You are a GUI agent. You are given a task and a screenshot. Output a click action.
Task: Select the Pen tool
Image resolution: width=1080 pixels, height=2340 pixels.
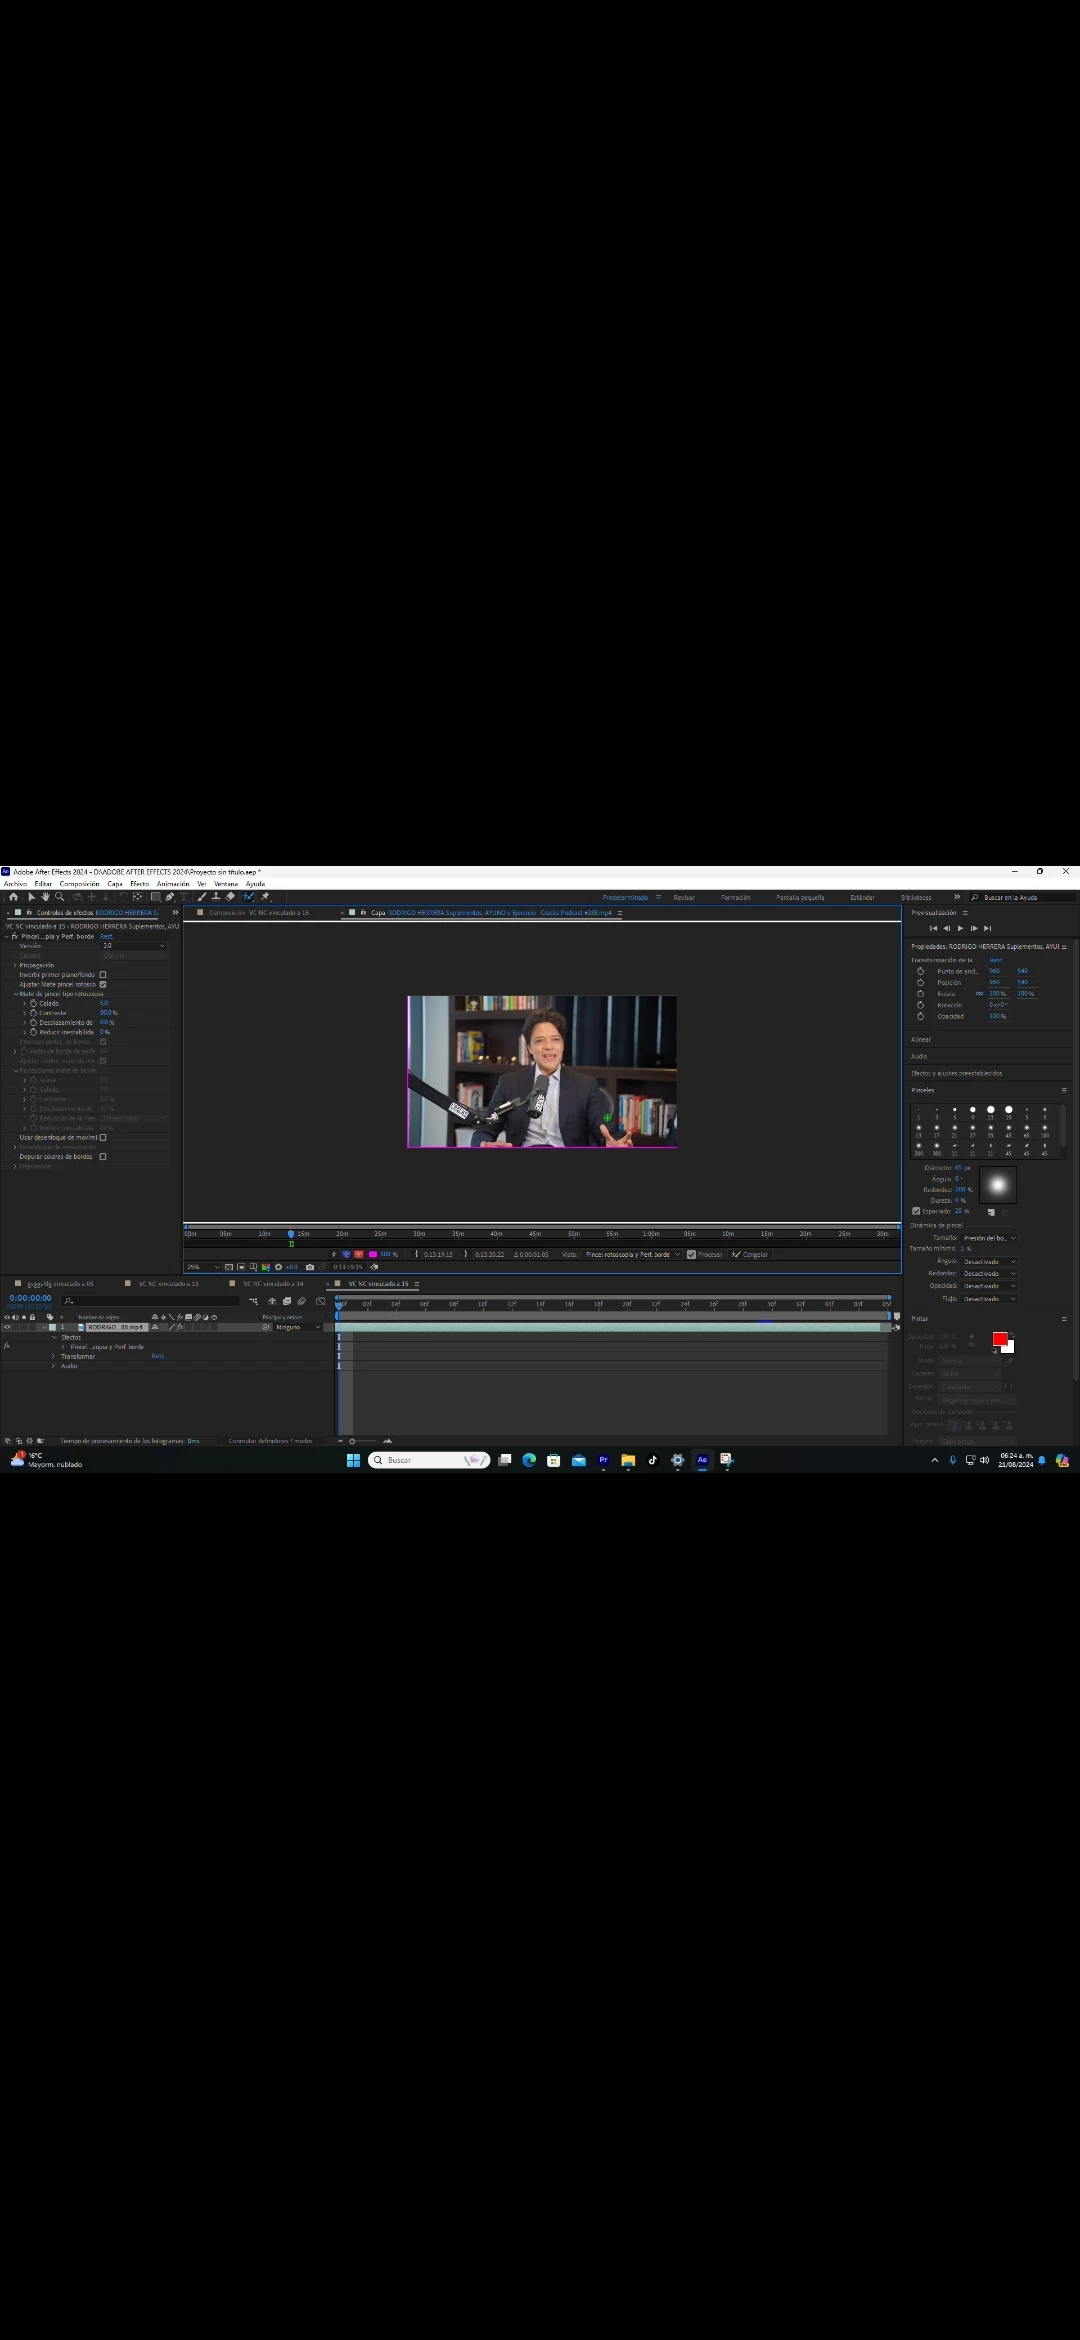[x=170, y=897]
